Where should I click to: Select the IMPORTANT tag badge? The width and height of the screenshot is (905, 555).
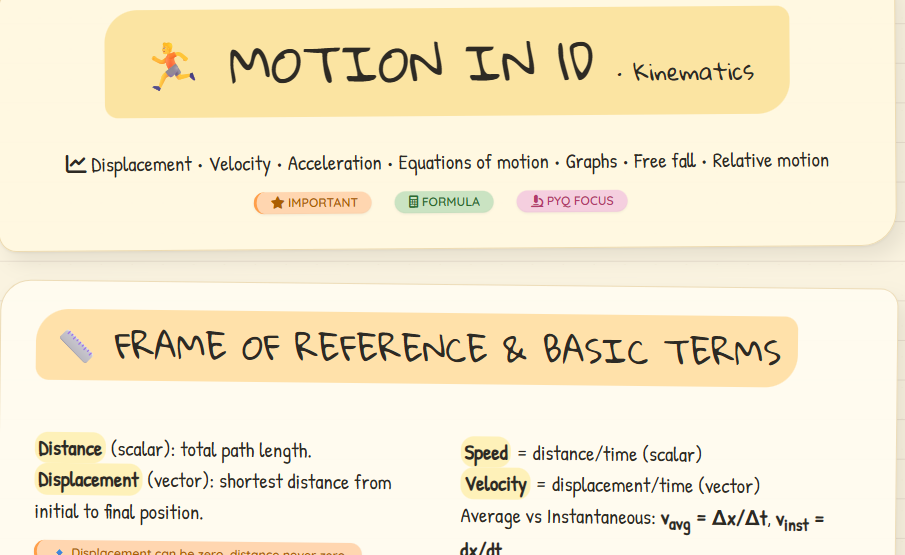[313, 203]
